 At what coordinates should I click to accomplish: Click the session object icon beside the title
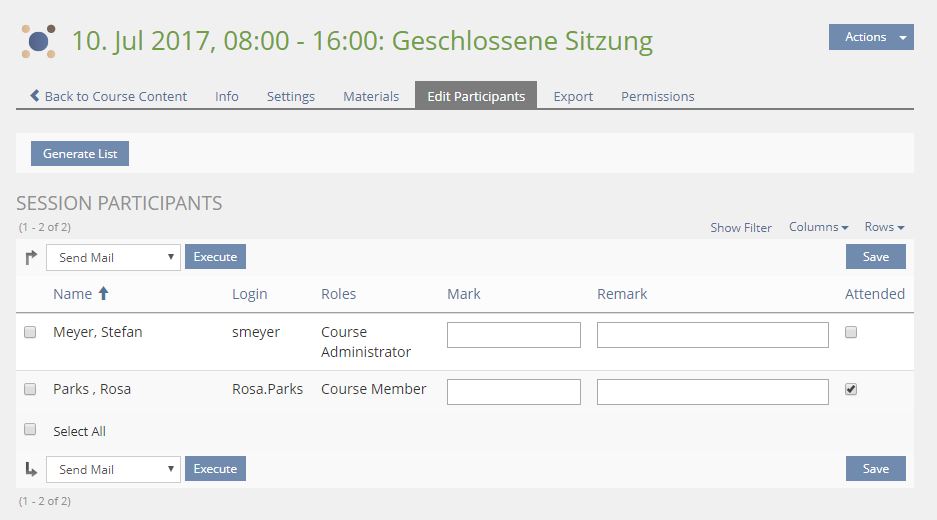click(x=39, y=41)
